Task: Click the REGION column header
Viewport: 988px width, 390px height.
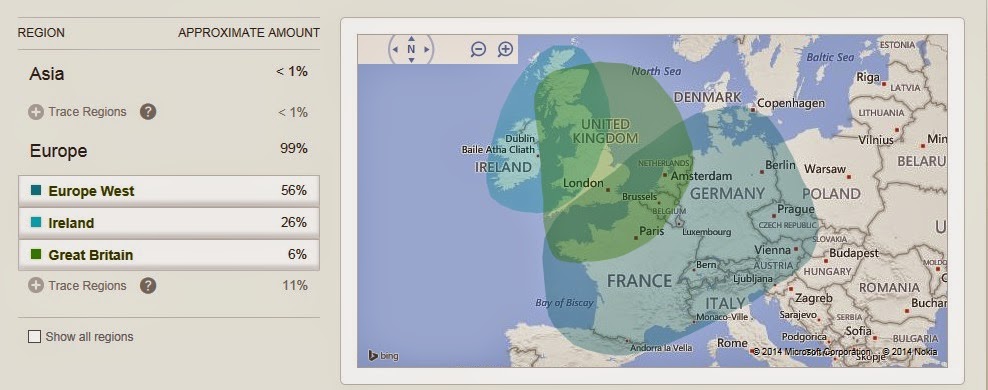Action: click(x=41, y=33)
